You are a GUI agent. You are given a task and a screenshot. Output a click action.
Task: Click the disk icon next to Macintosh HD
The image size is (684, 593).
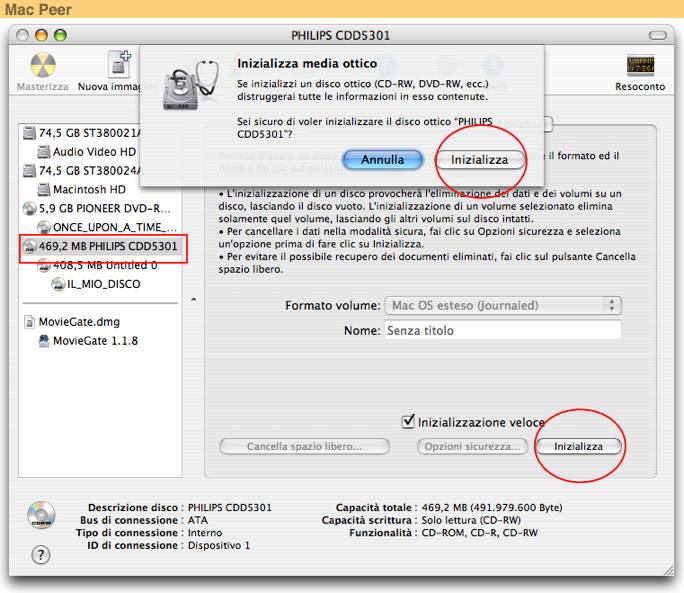point(44,189)
